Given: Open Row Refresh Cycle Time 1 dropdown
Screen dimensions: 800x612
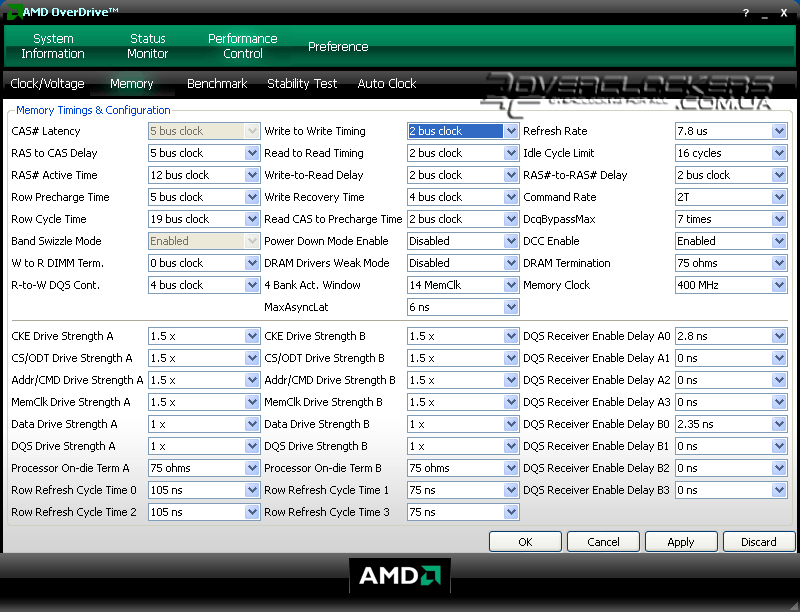Looking at the screenshot, I should [x=511, y=490].
